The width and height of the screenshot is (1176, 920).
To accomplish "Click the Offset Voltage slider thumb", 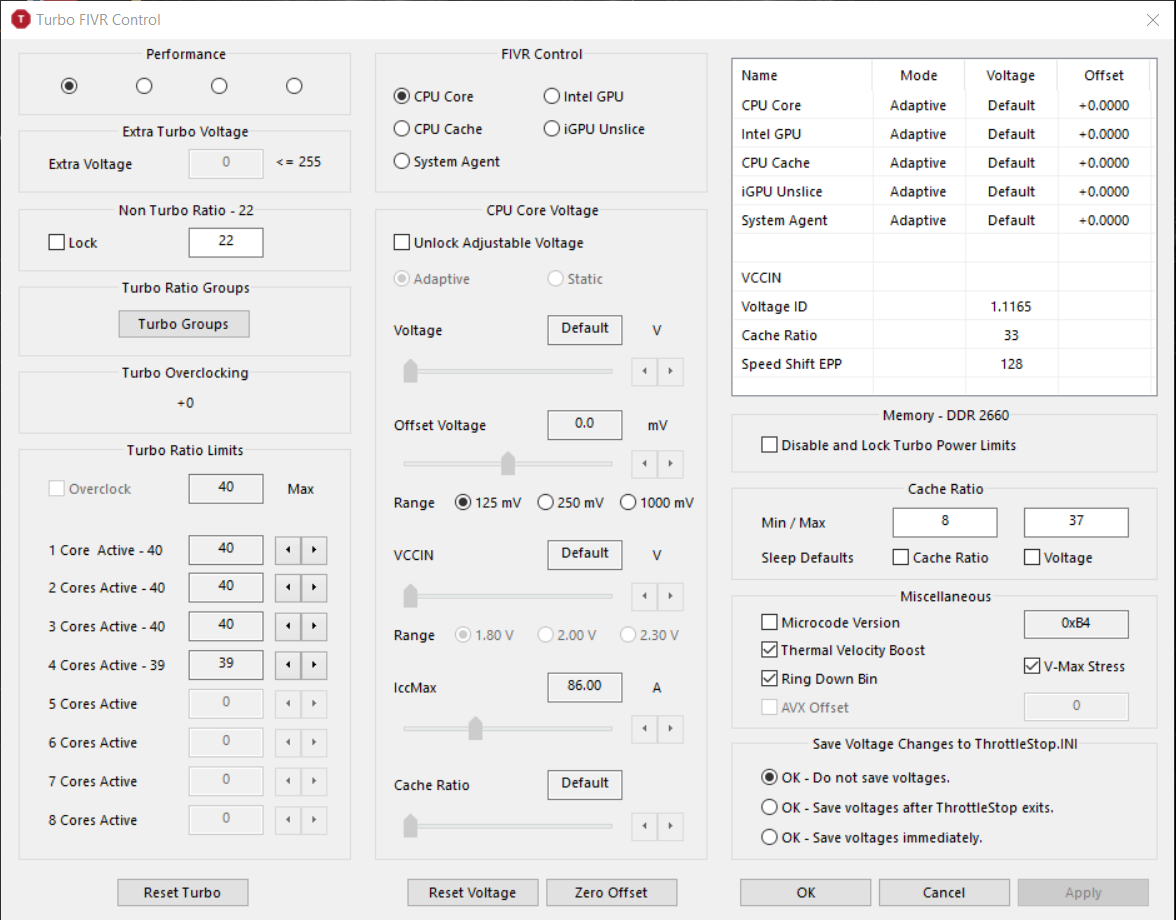I will tap(508, 463).
